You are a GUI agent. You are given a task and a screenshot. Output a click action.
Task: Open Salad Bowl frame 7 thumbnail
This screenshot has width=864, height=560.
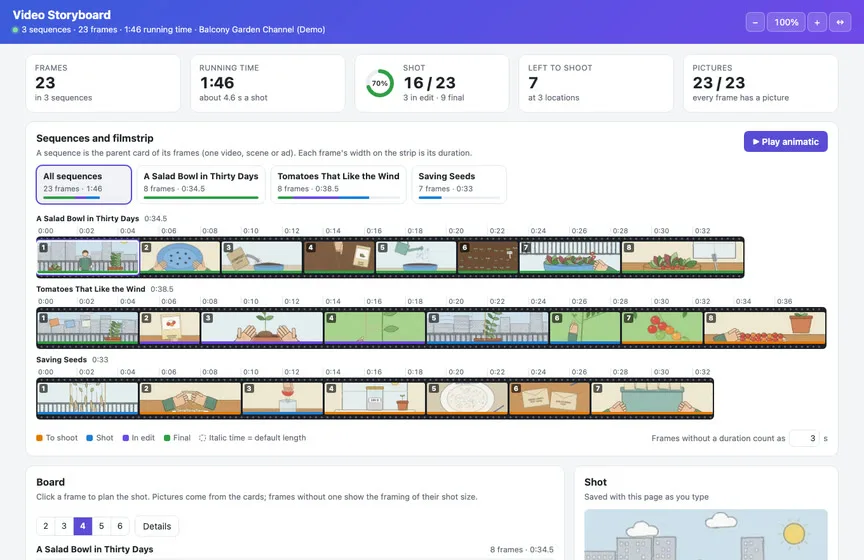[x=570, y=257]
